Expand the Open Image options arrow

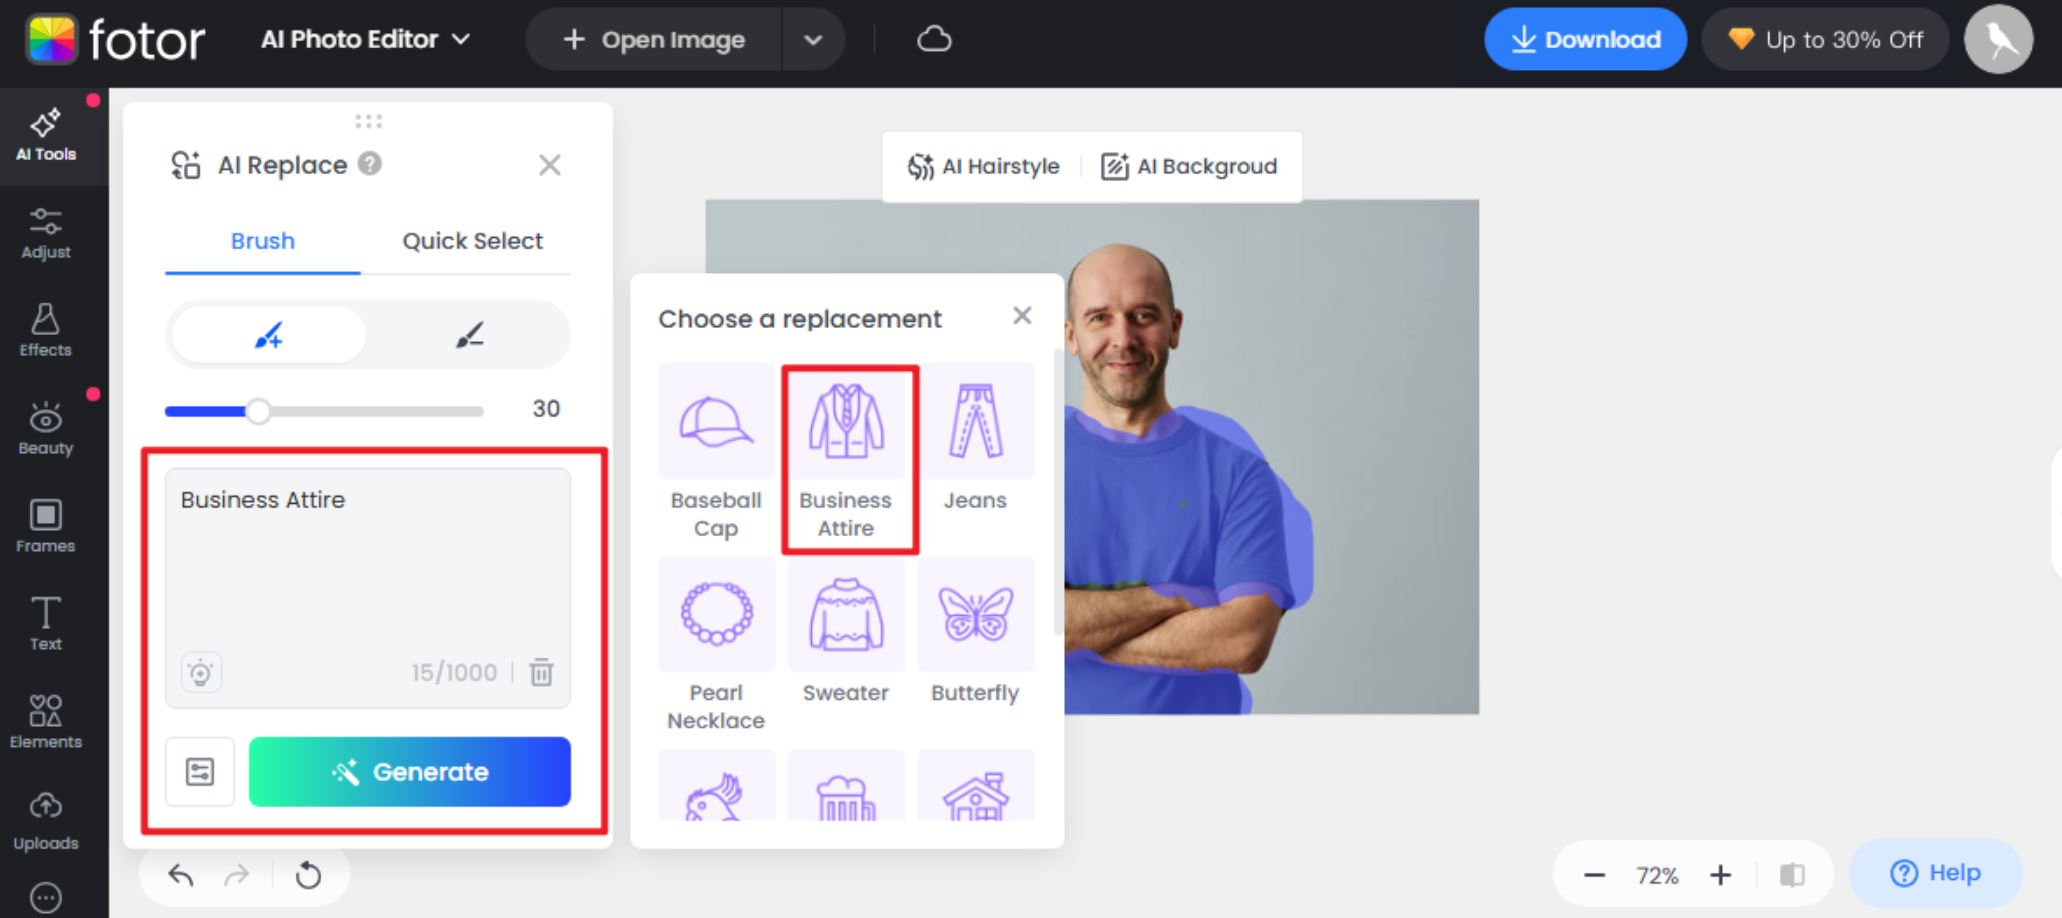(x=813, y=40)
